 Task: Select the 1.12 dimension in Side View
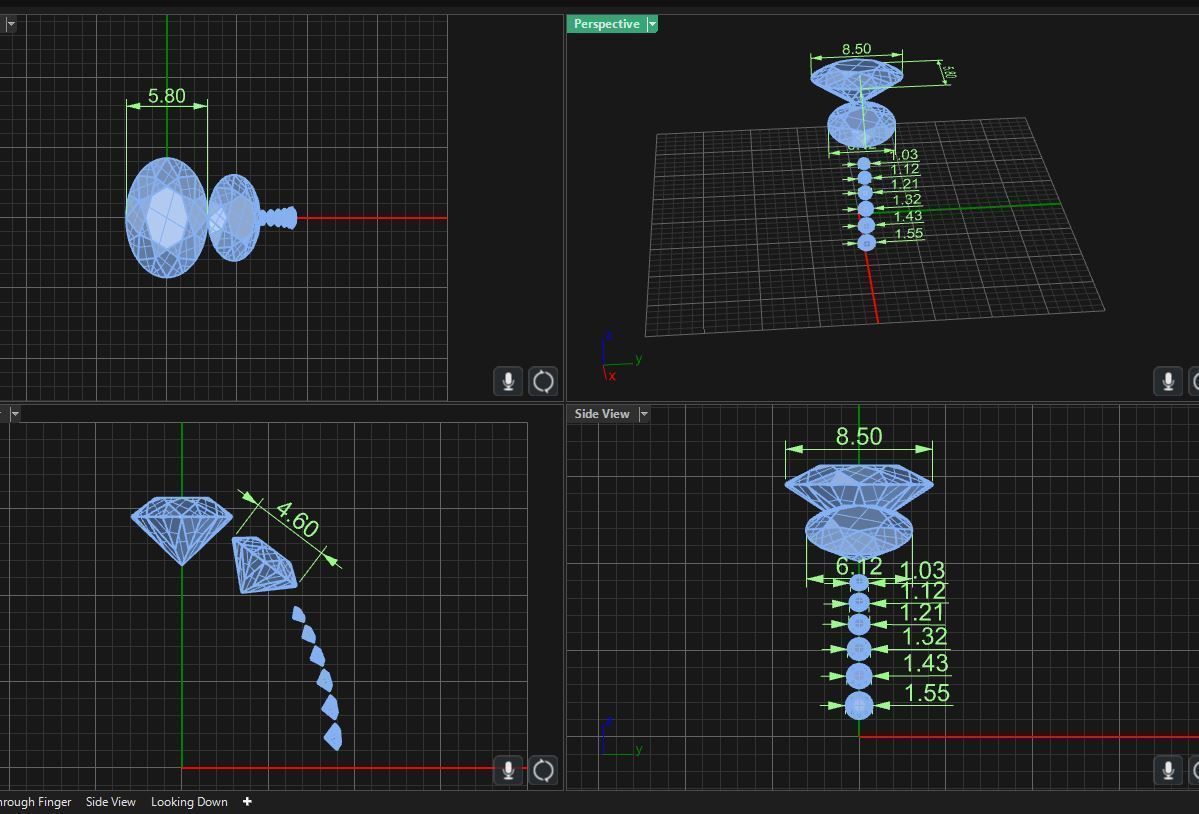(x=923, y=591)
